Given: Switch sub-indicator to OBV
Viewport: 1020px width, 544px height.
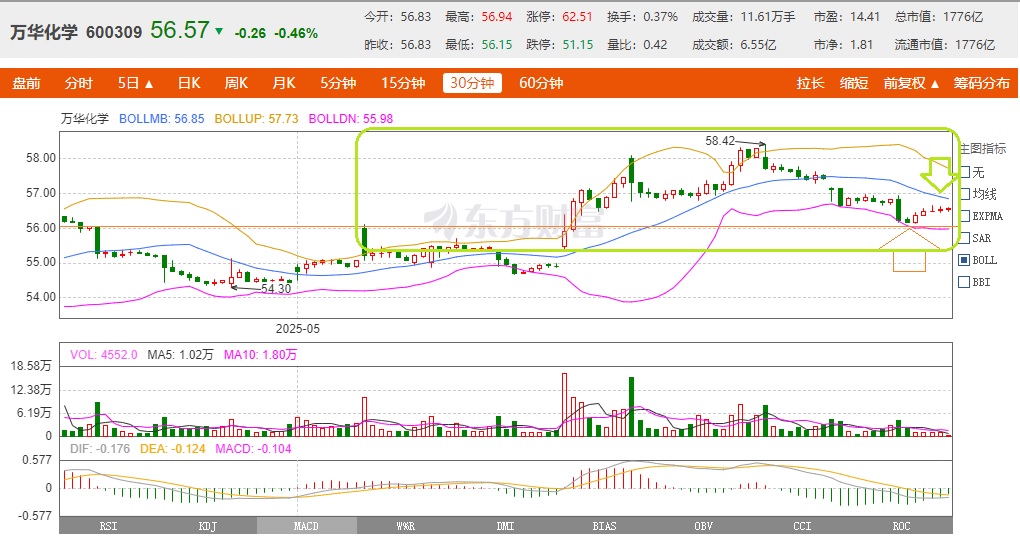Looking at the screenshot, I should [703, 526].
